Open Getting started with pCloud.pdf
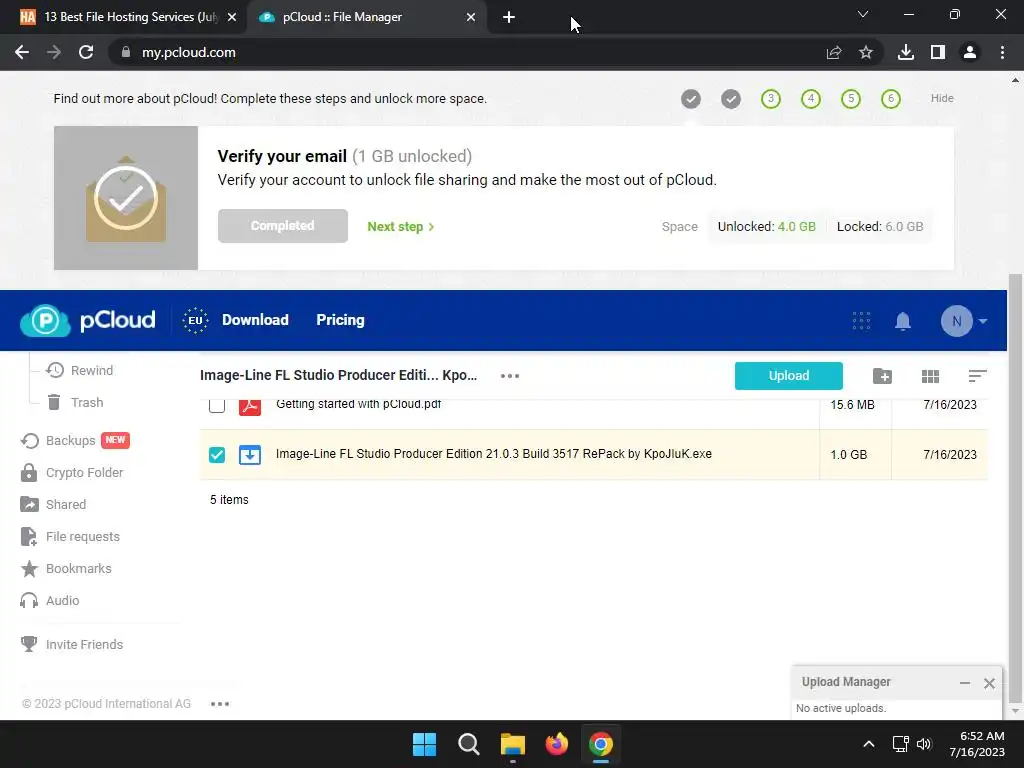The height and width of the screenshot is (768, 1024). [x=359, y=404]
